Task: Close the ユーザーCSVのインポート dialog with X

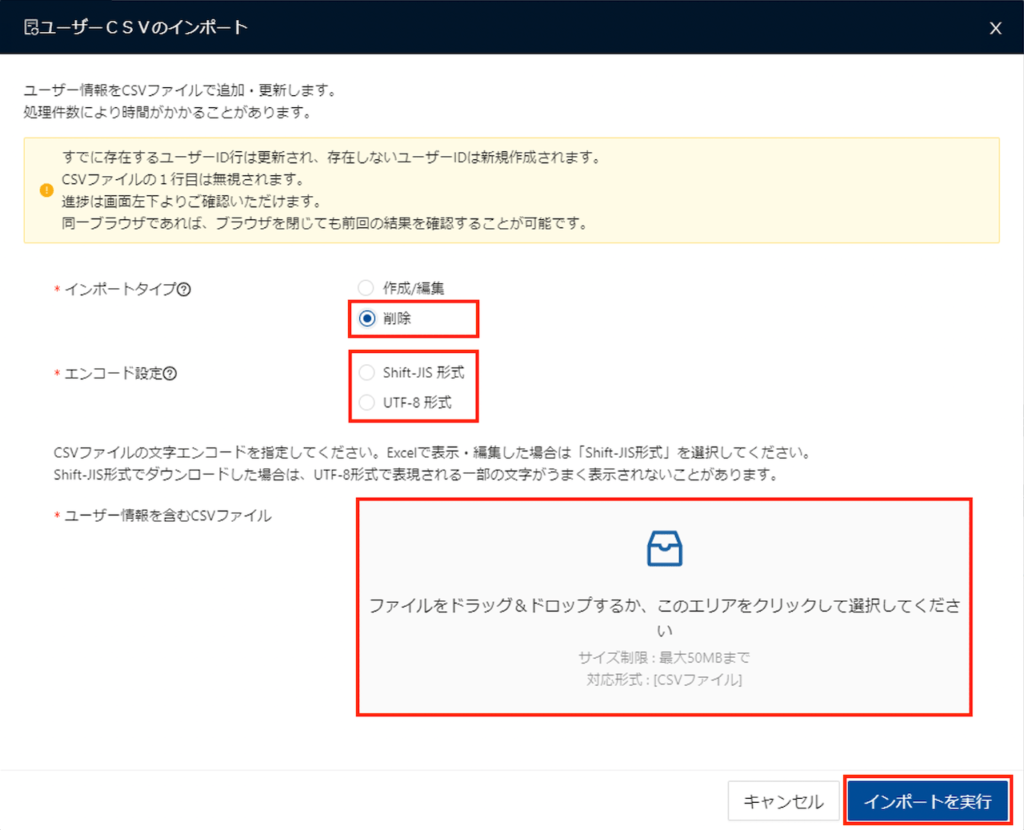Action: pos(995,28)
